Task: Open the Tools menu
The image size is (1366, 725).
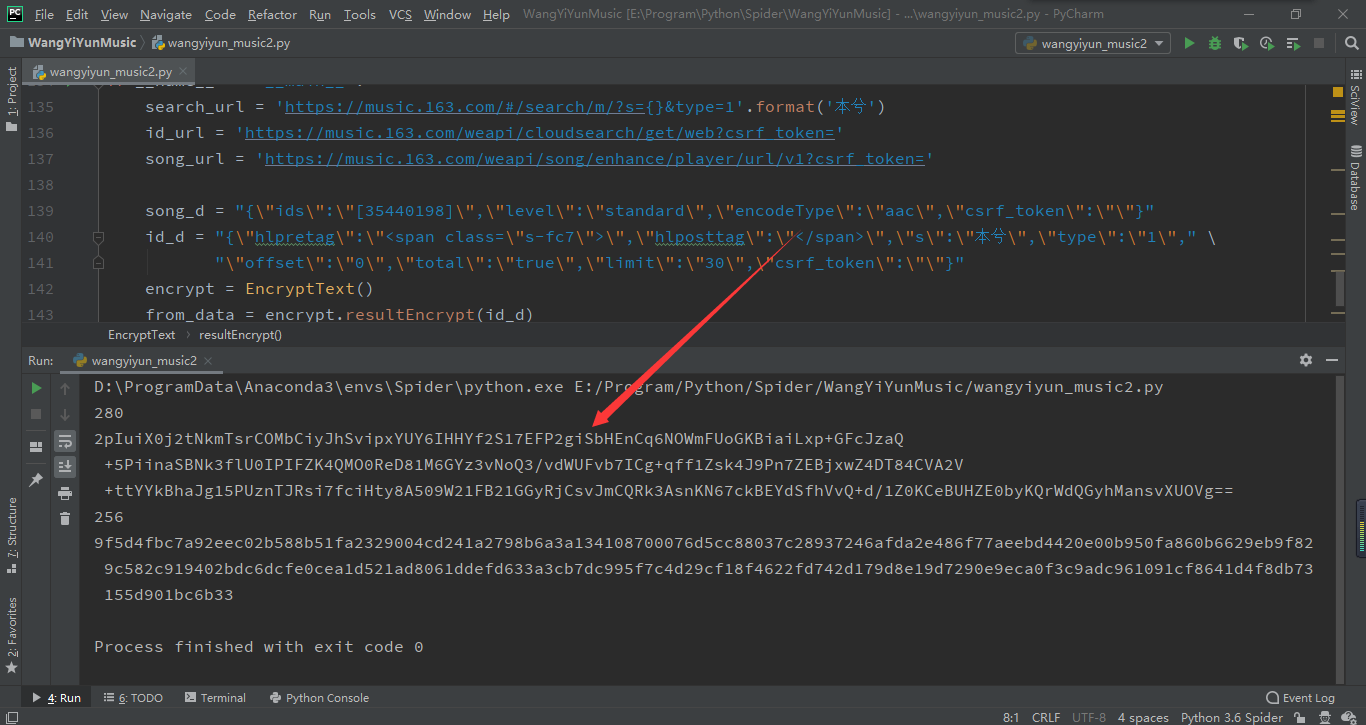Action: point(359,14)
